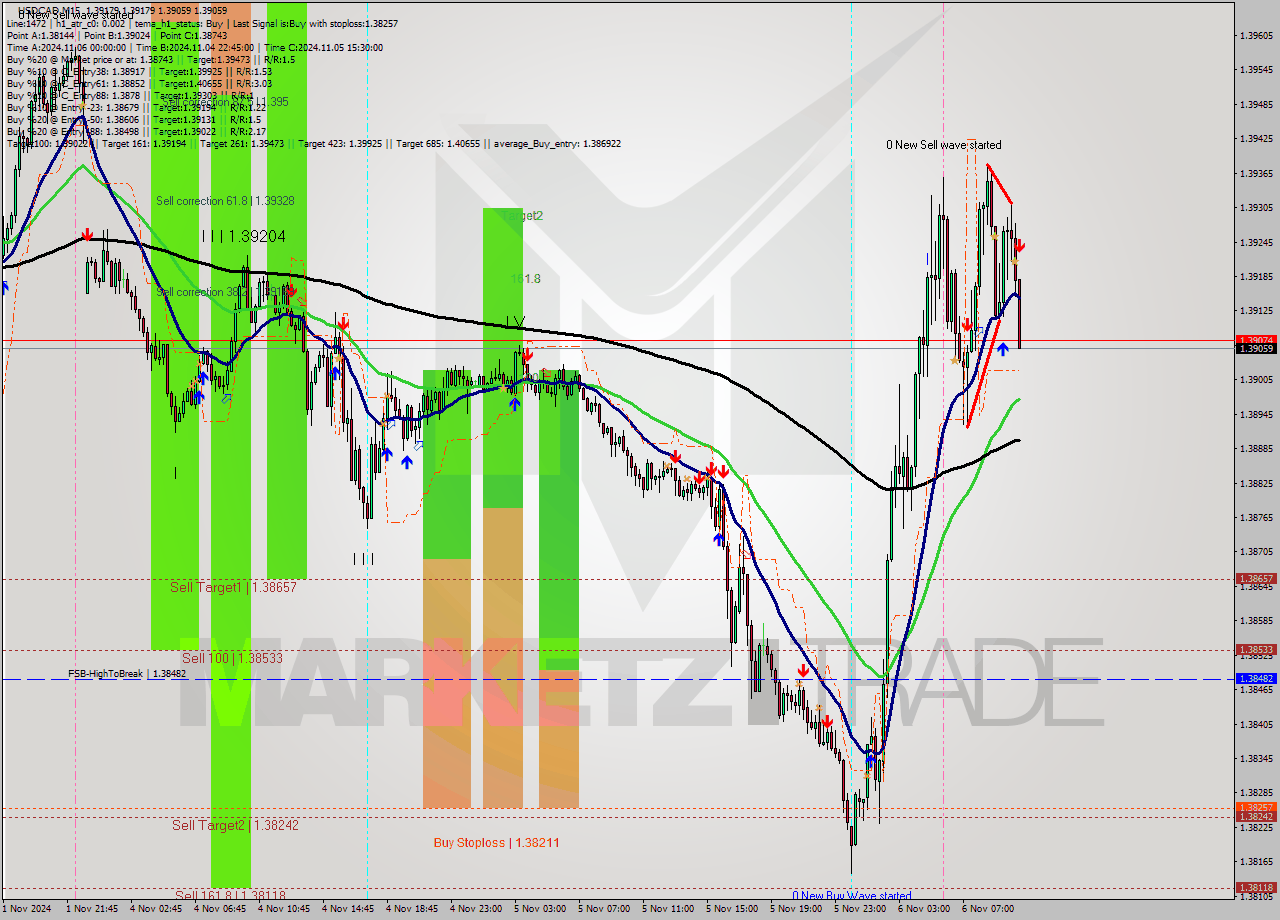Click the '5 Nov 23:00' time axis label
The image size is (1280, 920).
coord(860,909)
